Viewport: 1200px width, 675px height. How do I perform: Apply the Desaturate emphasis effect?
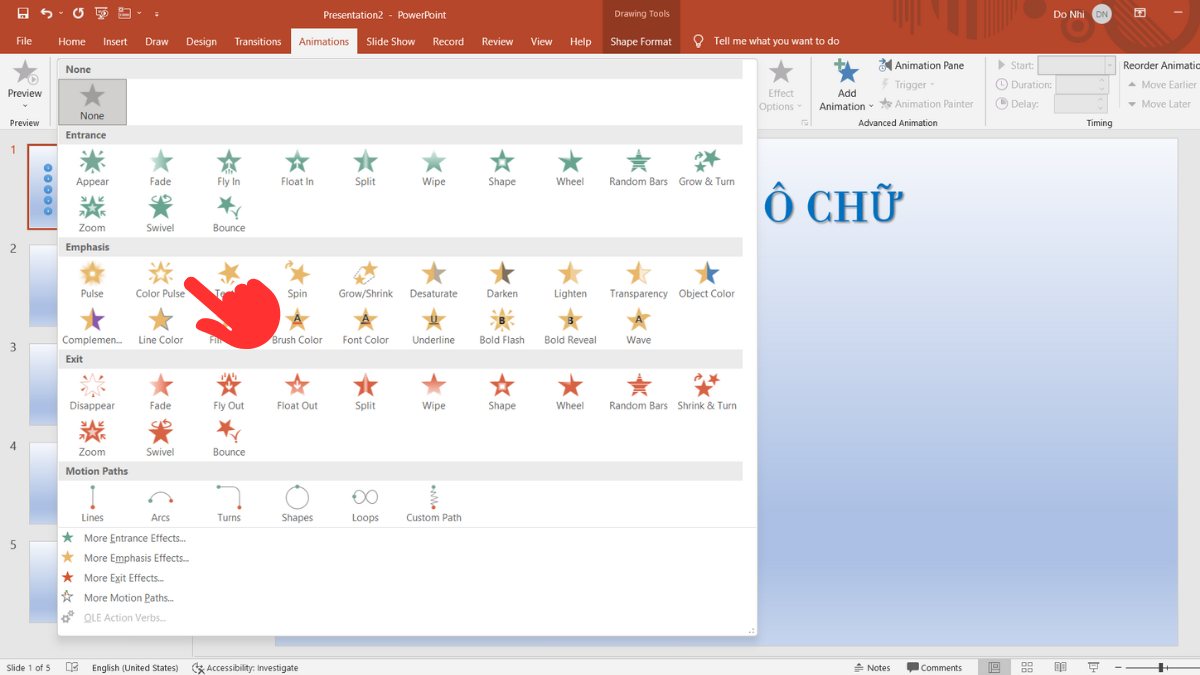pyautogui.click(x=433, y=280)
